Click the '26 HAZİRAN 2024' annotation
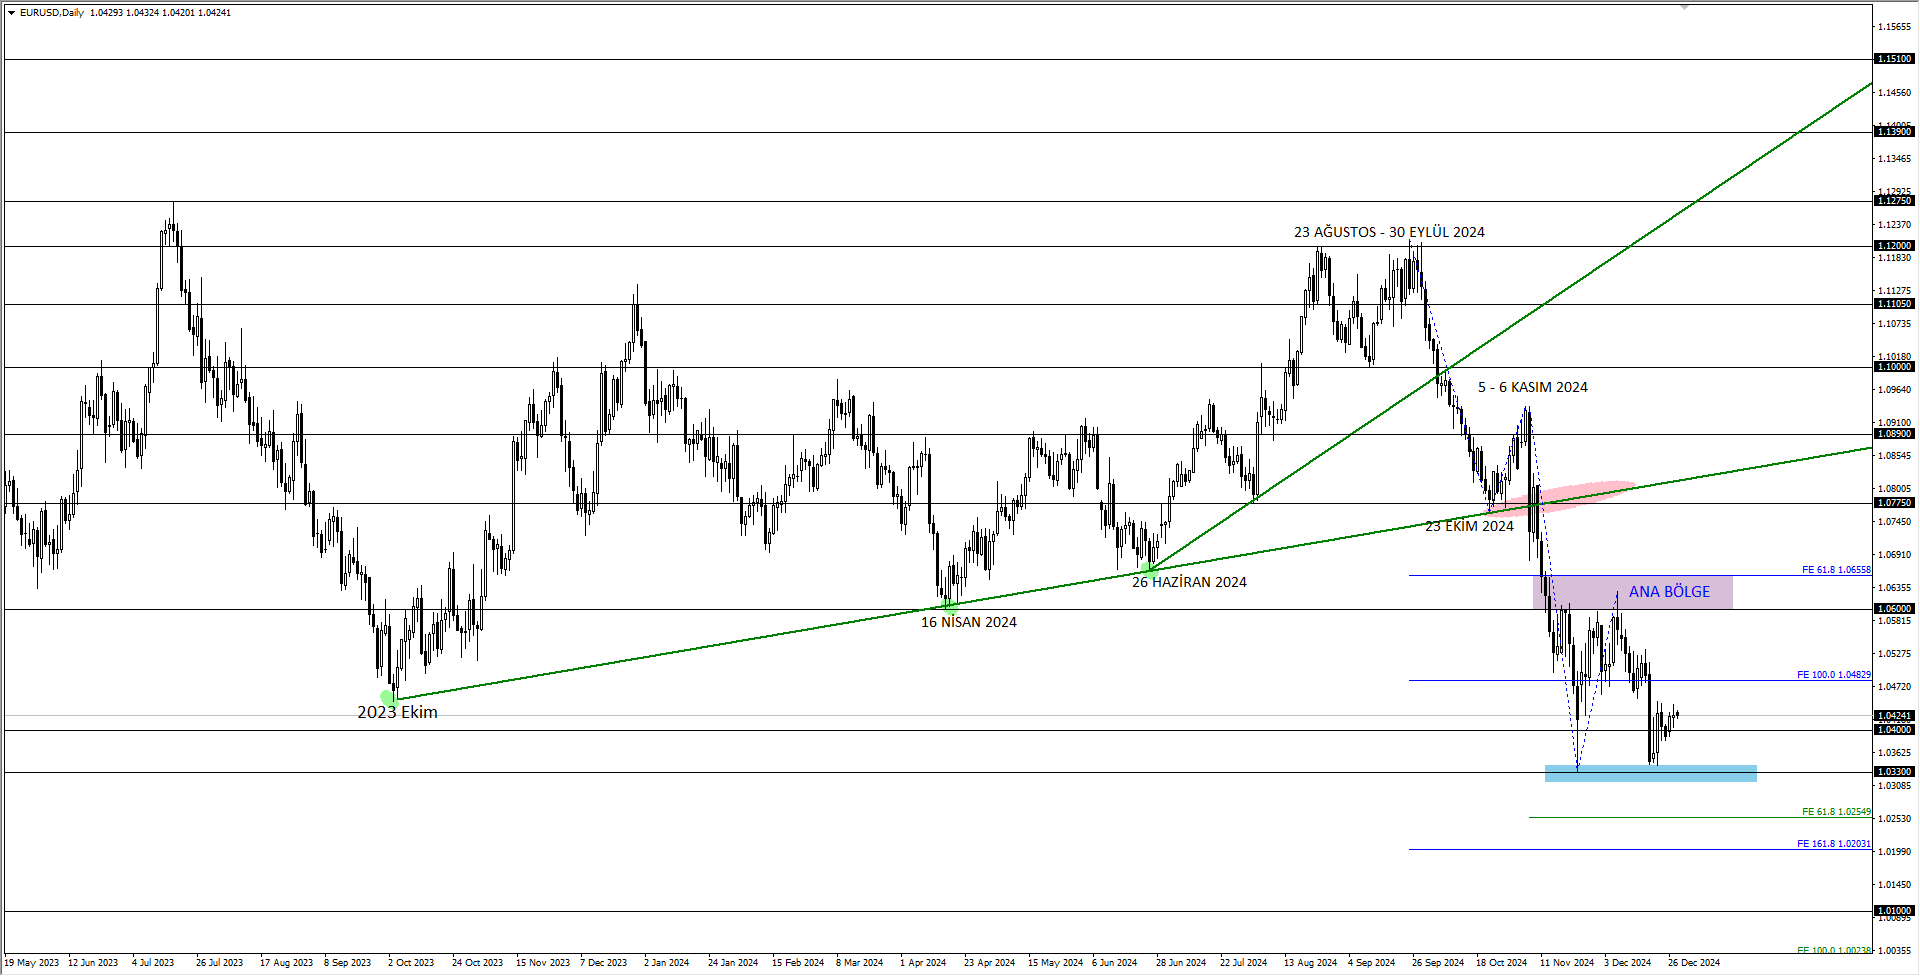 (1189, 582)
